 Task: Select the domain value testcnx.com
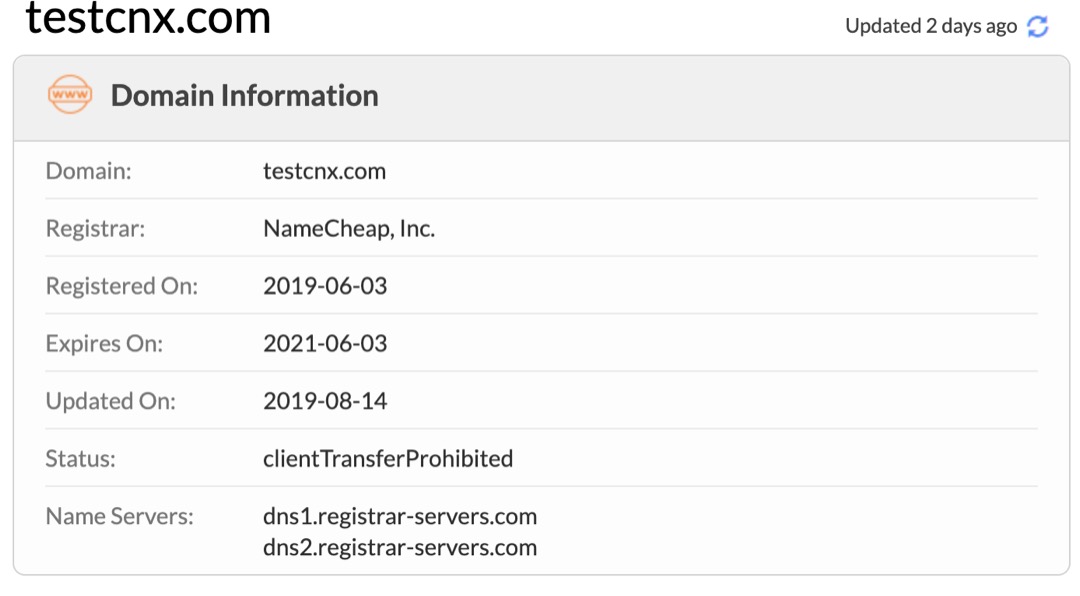click(324, 171)
